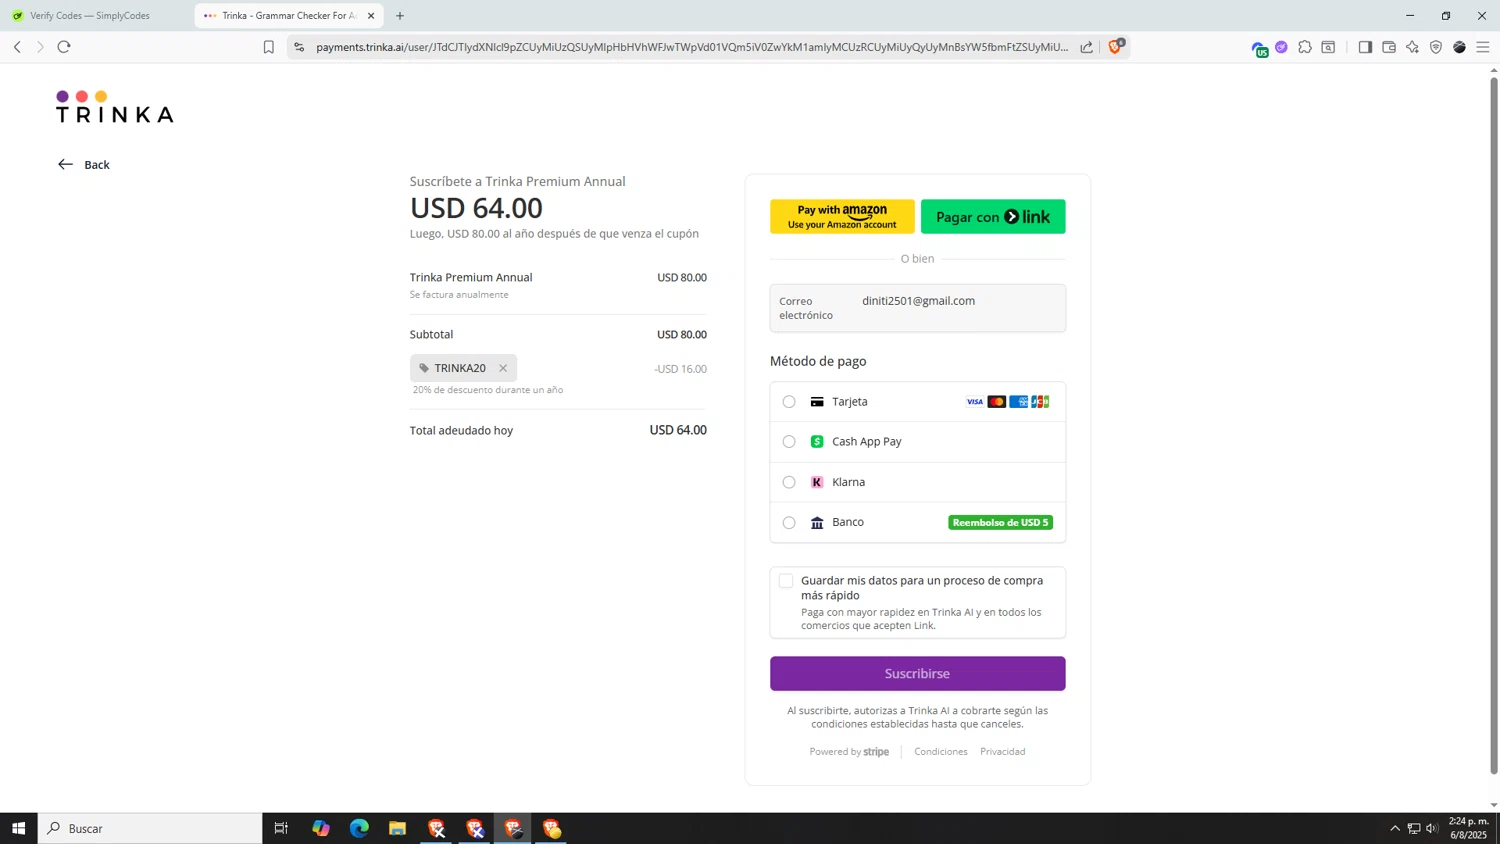Select the Tarjeta payment radio button
This screenshot has height=844, width=1500.
pos(789,402)
